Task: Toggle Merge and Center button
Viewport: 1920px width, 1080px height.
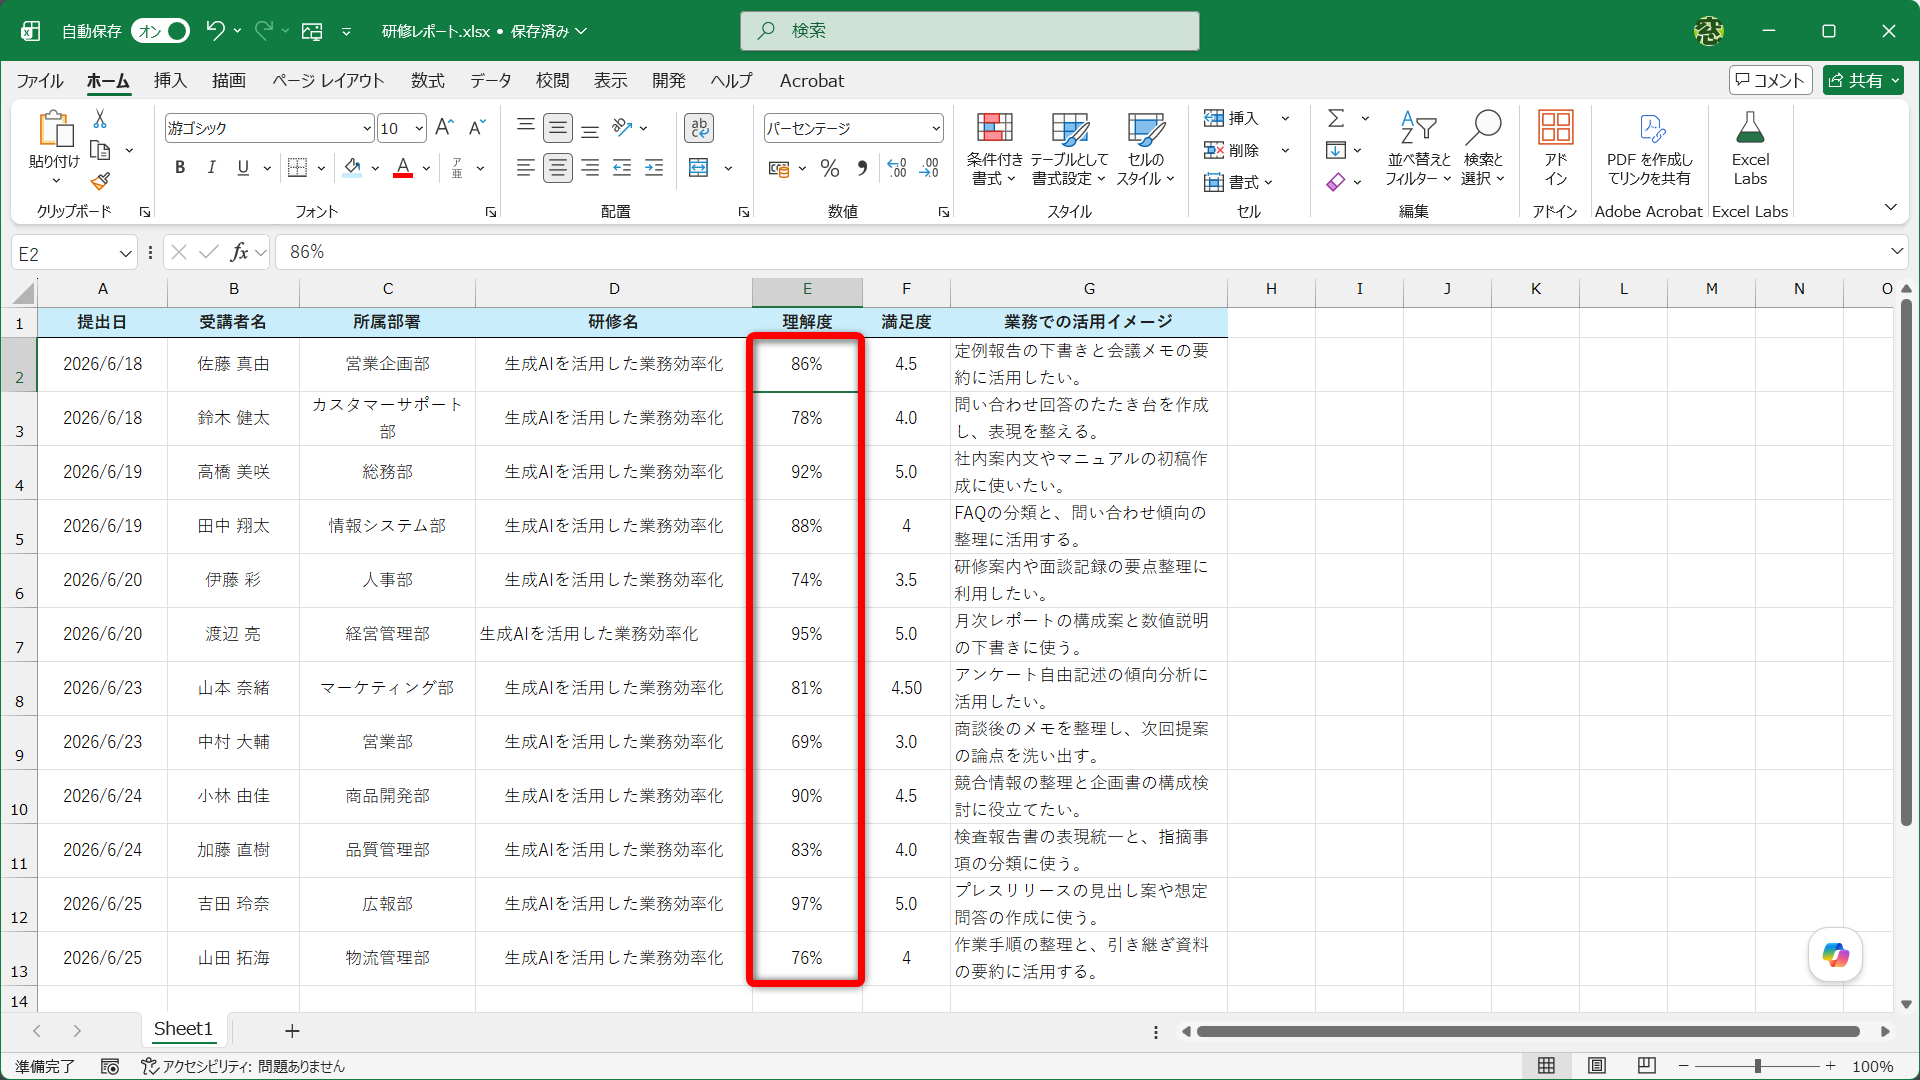Action: click(x=699, y=168)
